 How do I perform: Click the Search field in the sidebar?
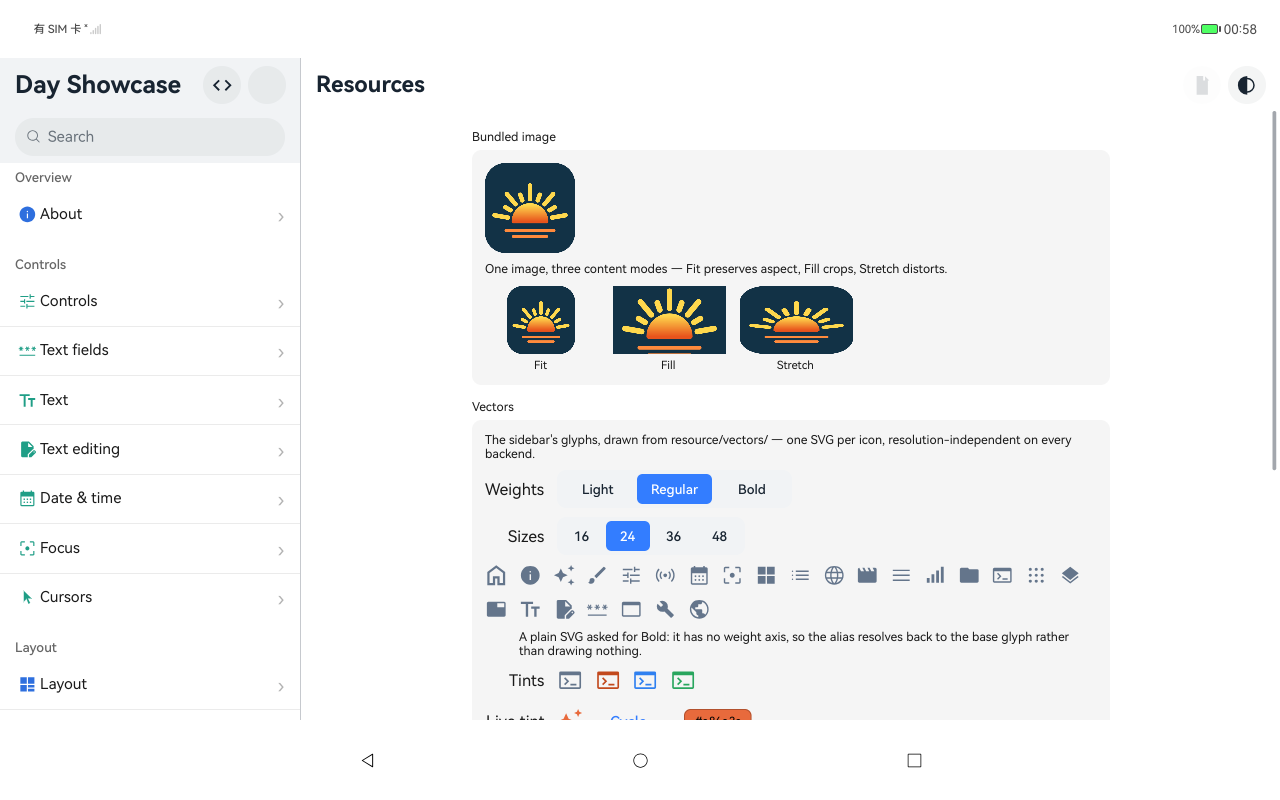point(150,137)
